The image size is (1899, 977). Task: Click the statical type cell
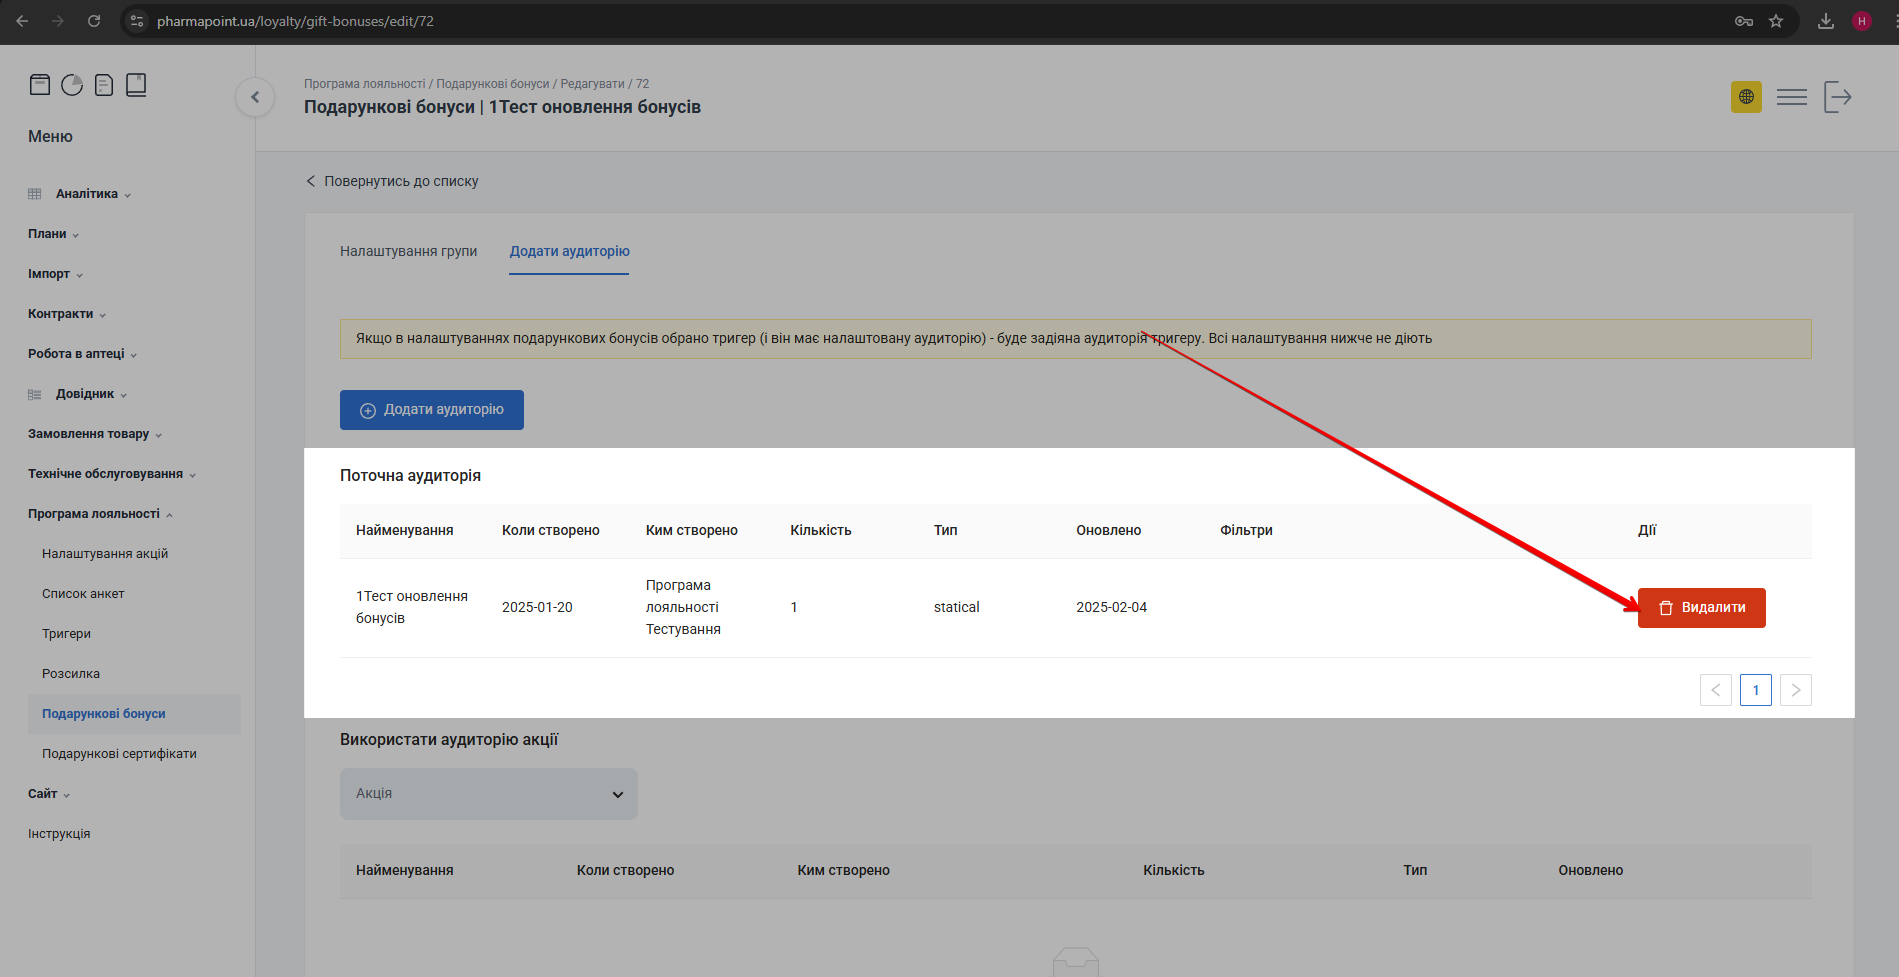[957, 608]
